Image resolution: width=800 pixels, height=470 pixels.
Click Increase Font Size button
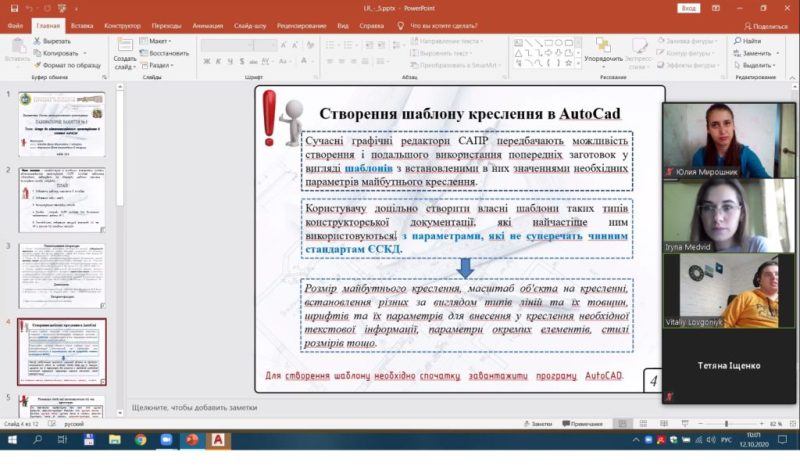point(284,45)
